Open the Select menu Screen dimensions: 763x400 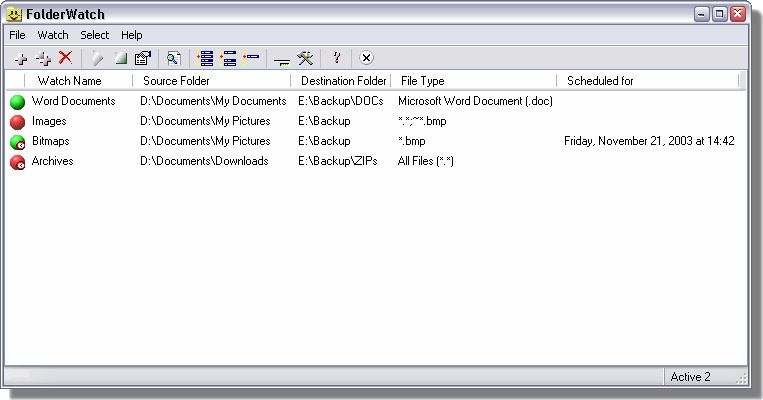[94, 35]
